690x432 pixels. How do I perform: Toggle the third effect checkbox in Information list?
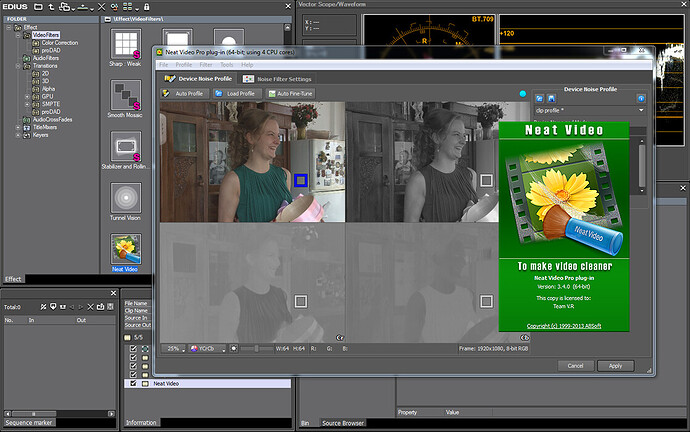[x=133, y=366]
